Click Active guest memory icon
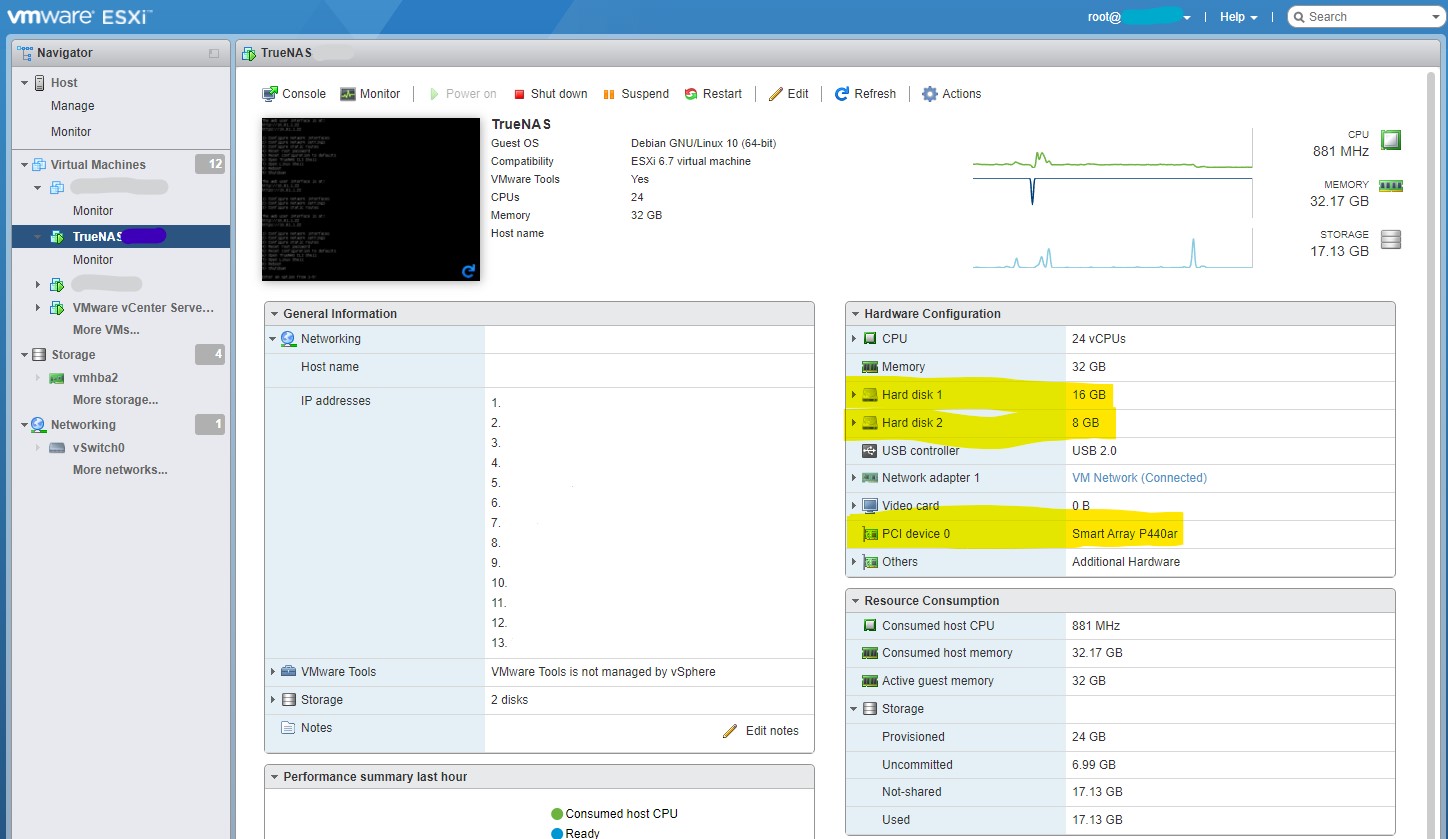This screenshot has width=1448, height=839. coord(870,681)
